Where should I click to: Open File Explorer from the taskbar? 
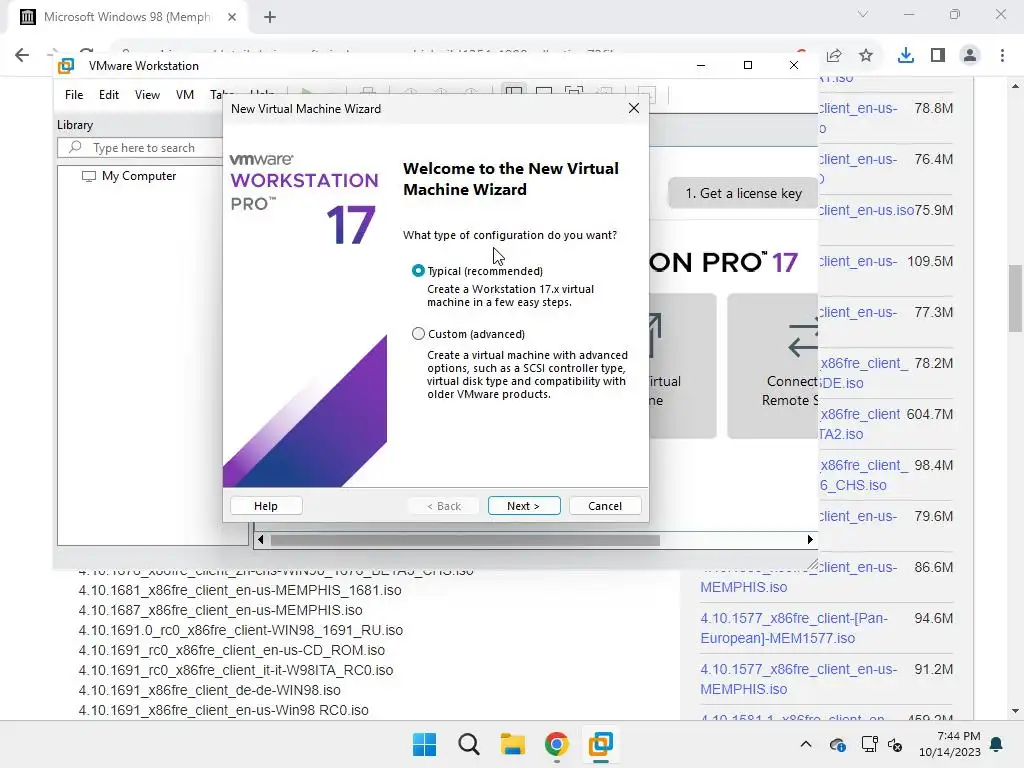click(513, 744)
